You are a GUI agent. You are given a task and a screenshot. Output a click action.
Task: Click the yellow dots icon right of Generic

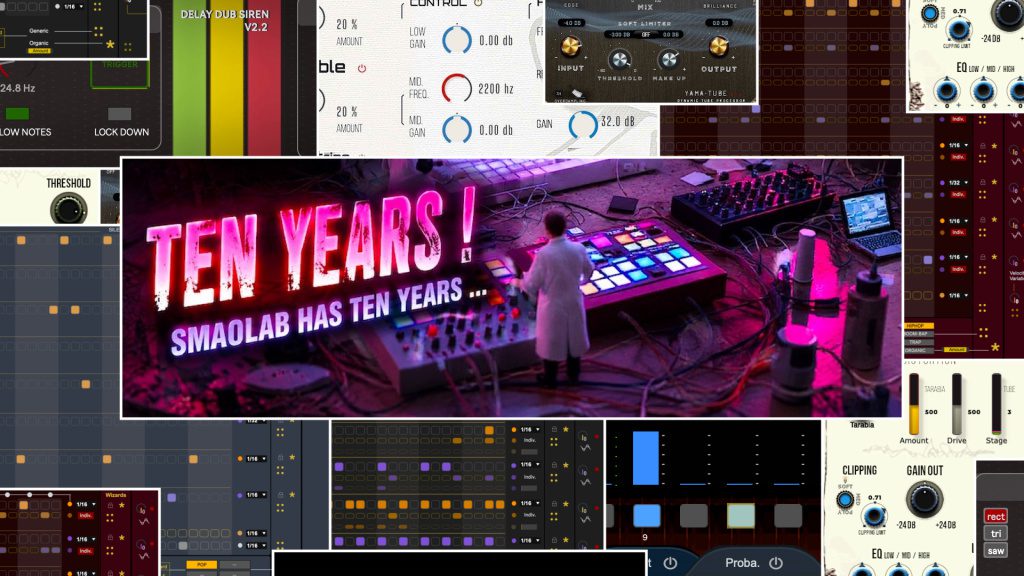click(99, 31)
